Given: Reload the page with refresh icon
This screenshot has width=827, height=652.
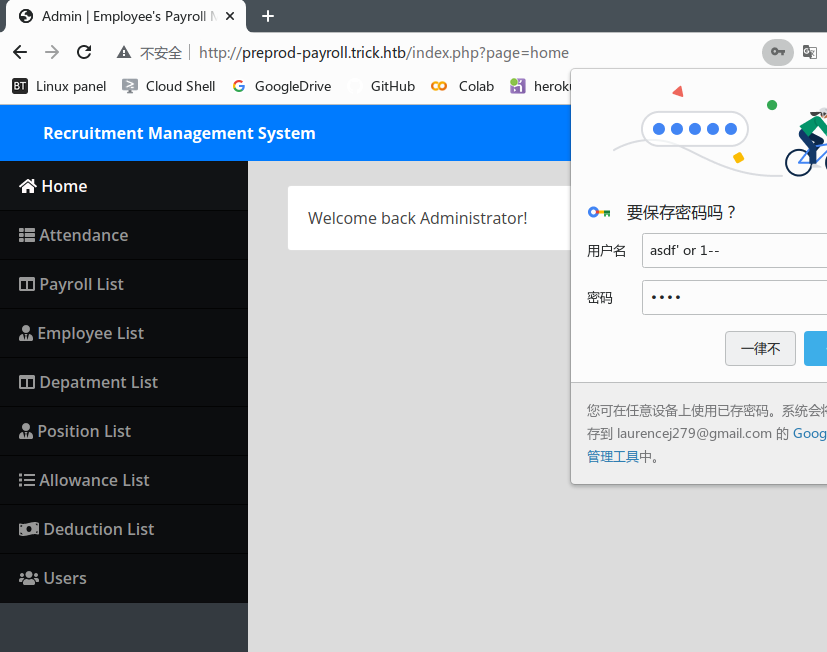Looking at the screenshot, I should [84, 53].
